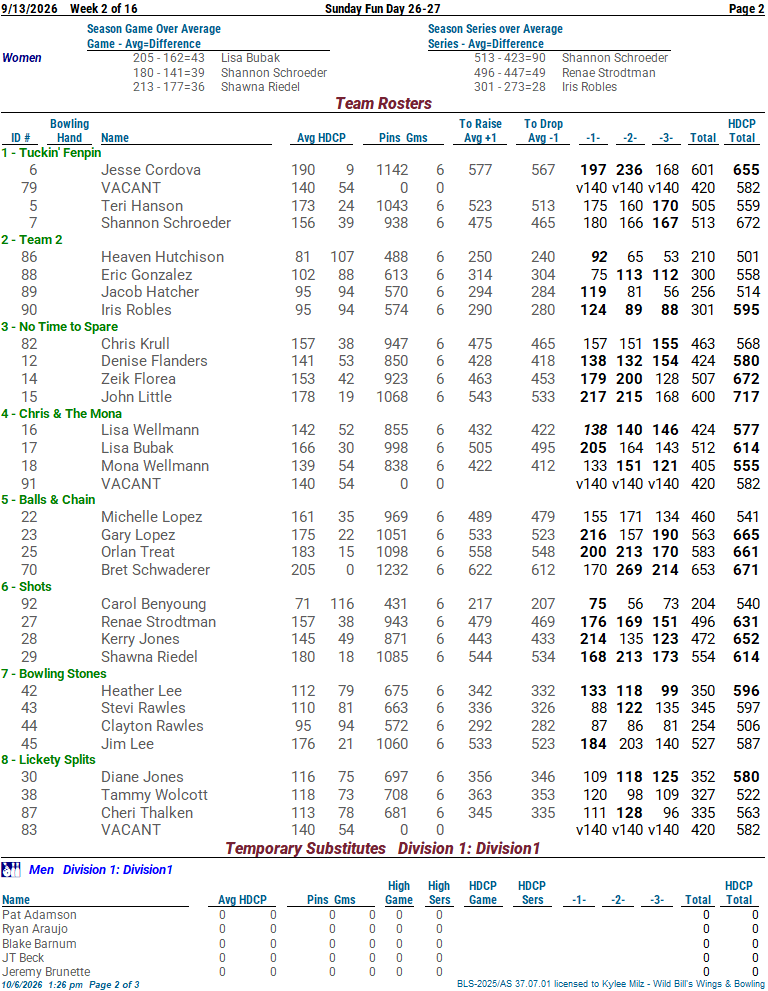Screen dimensions: 768x991
Task: Select team 1 - Tuckin' Fenpin
Action: coord(51,153)
